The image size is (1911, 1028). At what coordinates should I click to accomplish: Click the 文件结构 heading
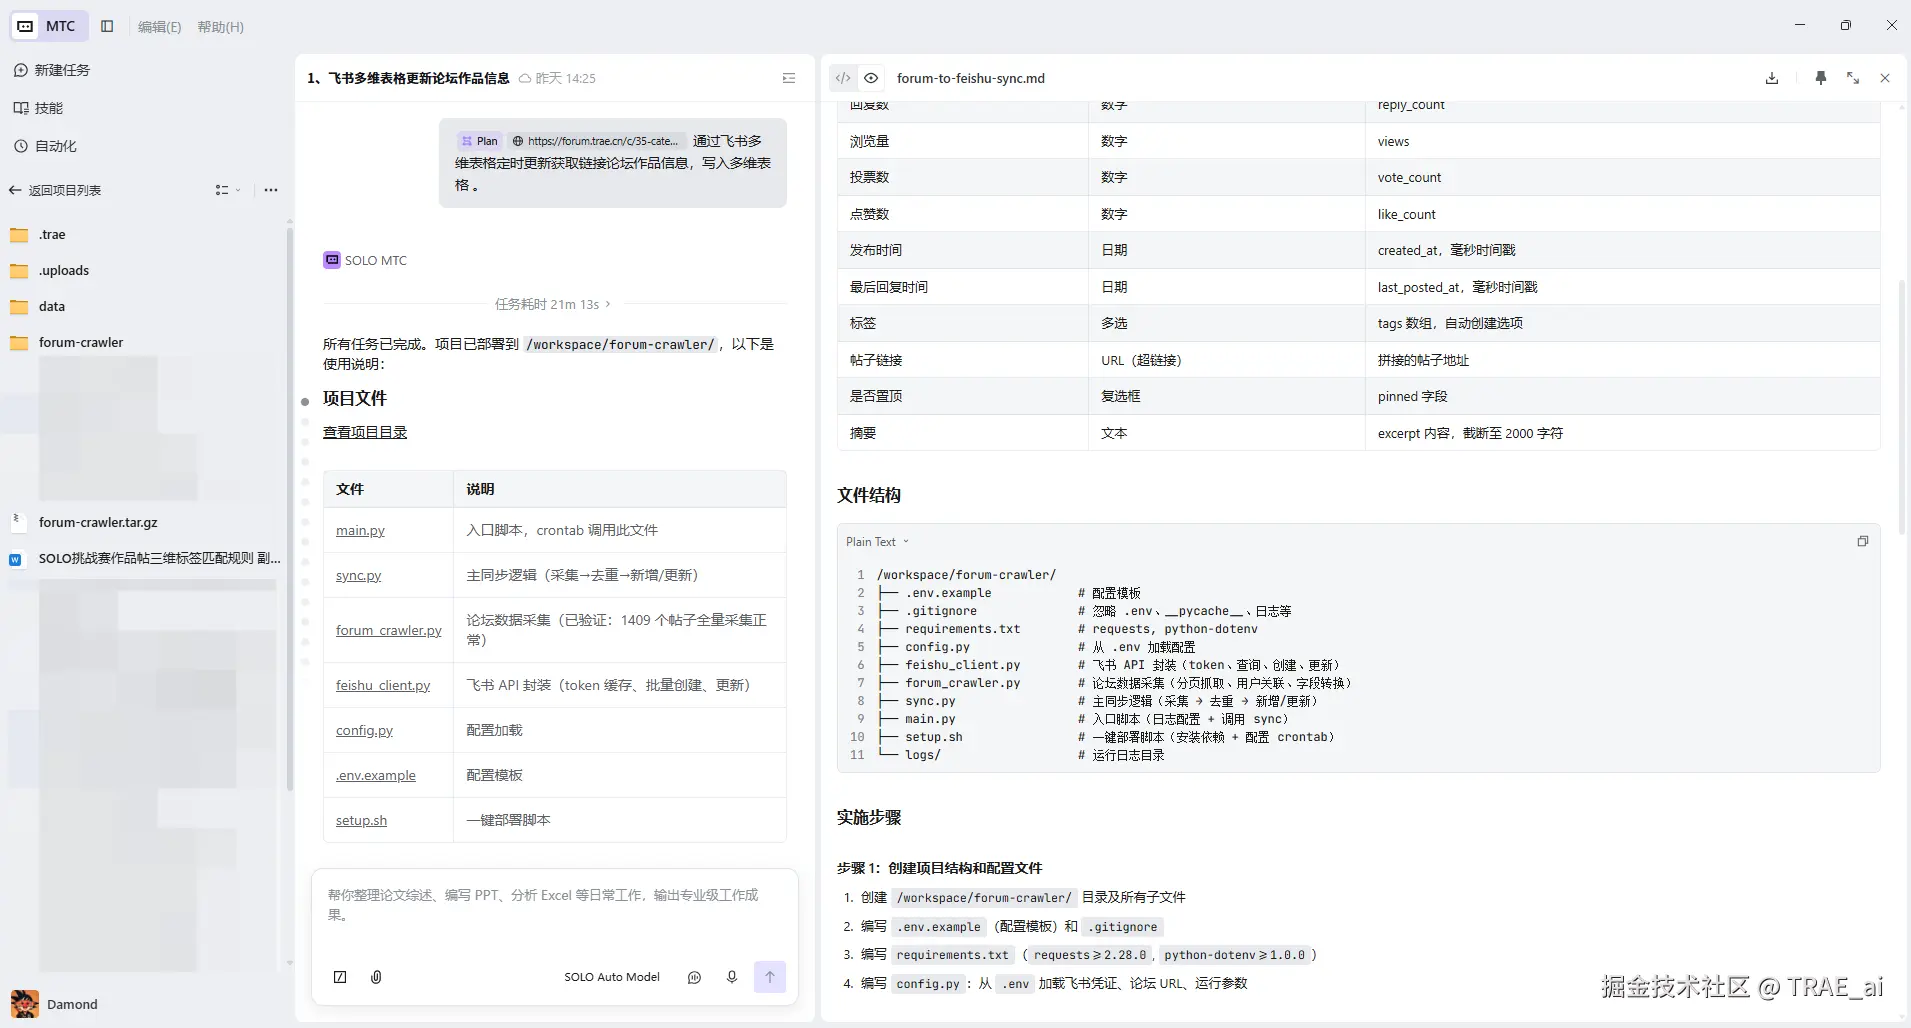tap(869, 495)
